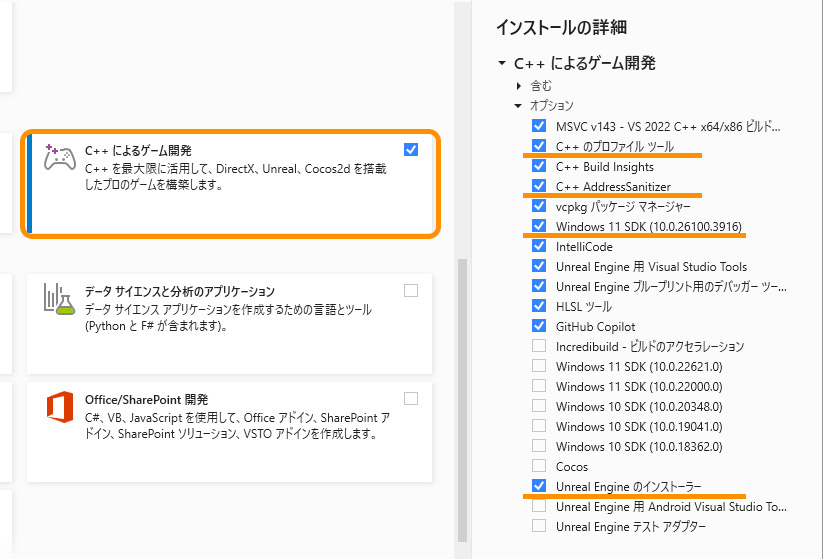Click the Office logo icon

click(60, 407)
